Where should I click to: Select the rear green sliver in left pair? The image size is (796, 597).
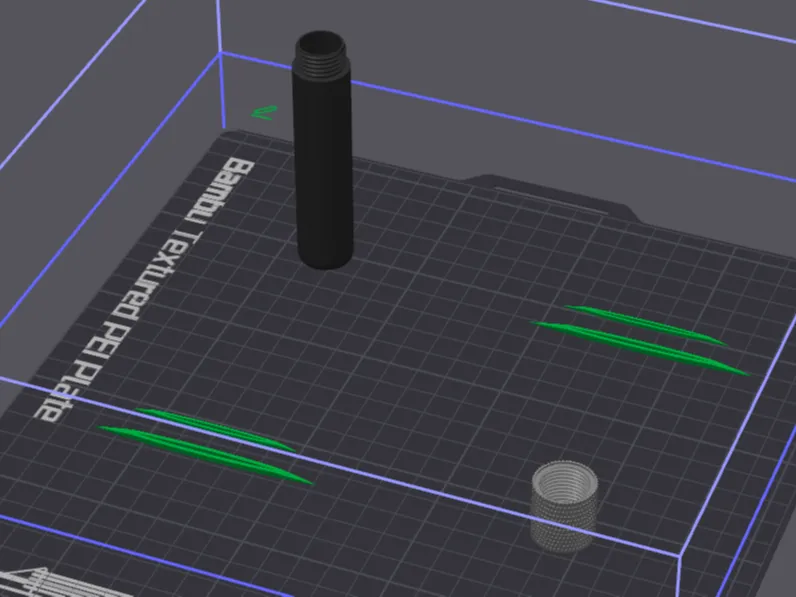click(216, 429)
